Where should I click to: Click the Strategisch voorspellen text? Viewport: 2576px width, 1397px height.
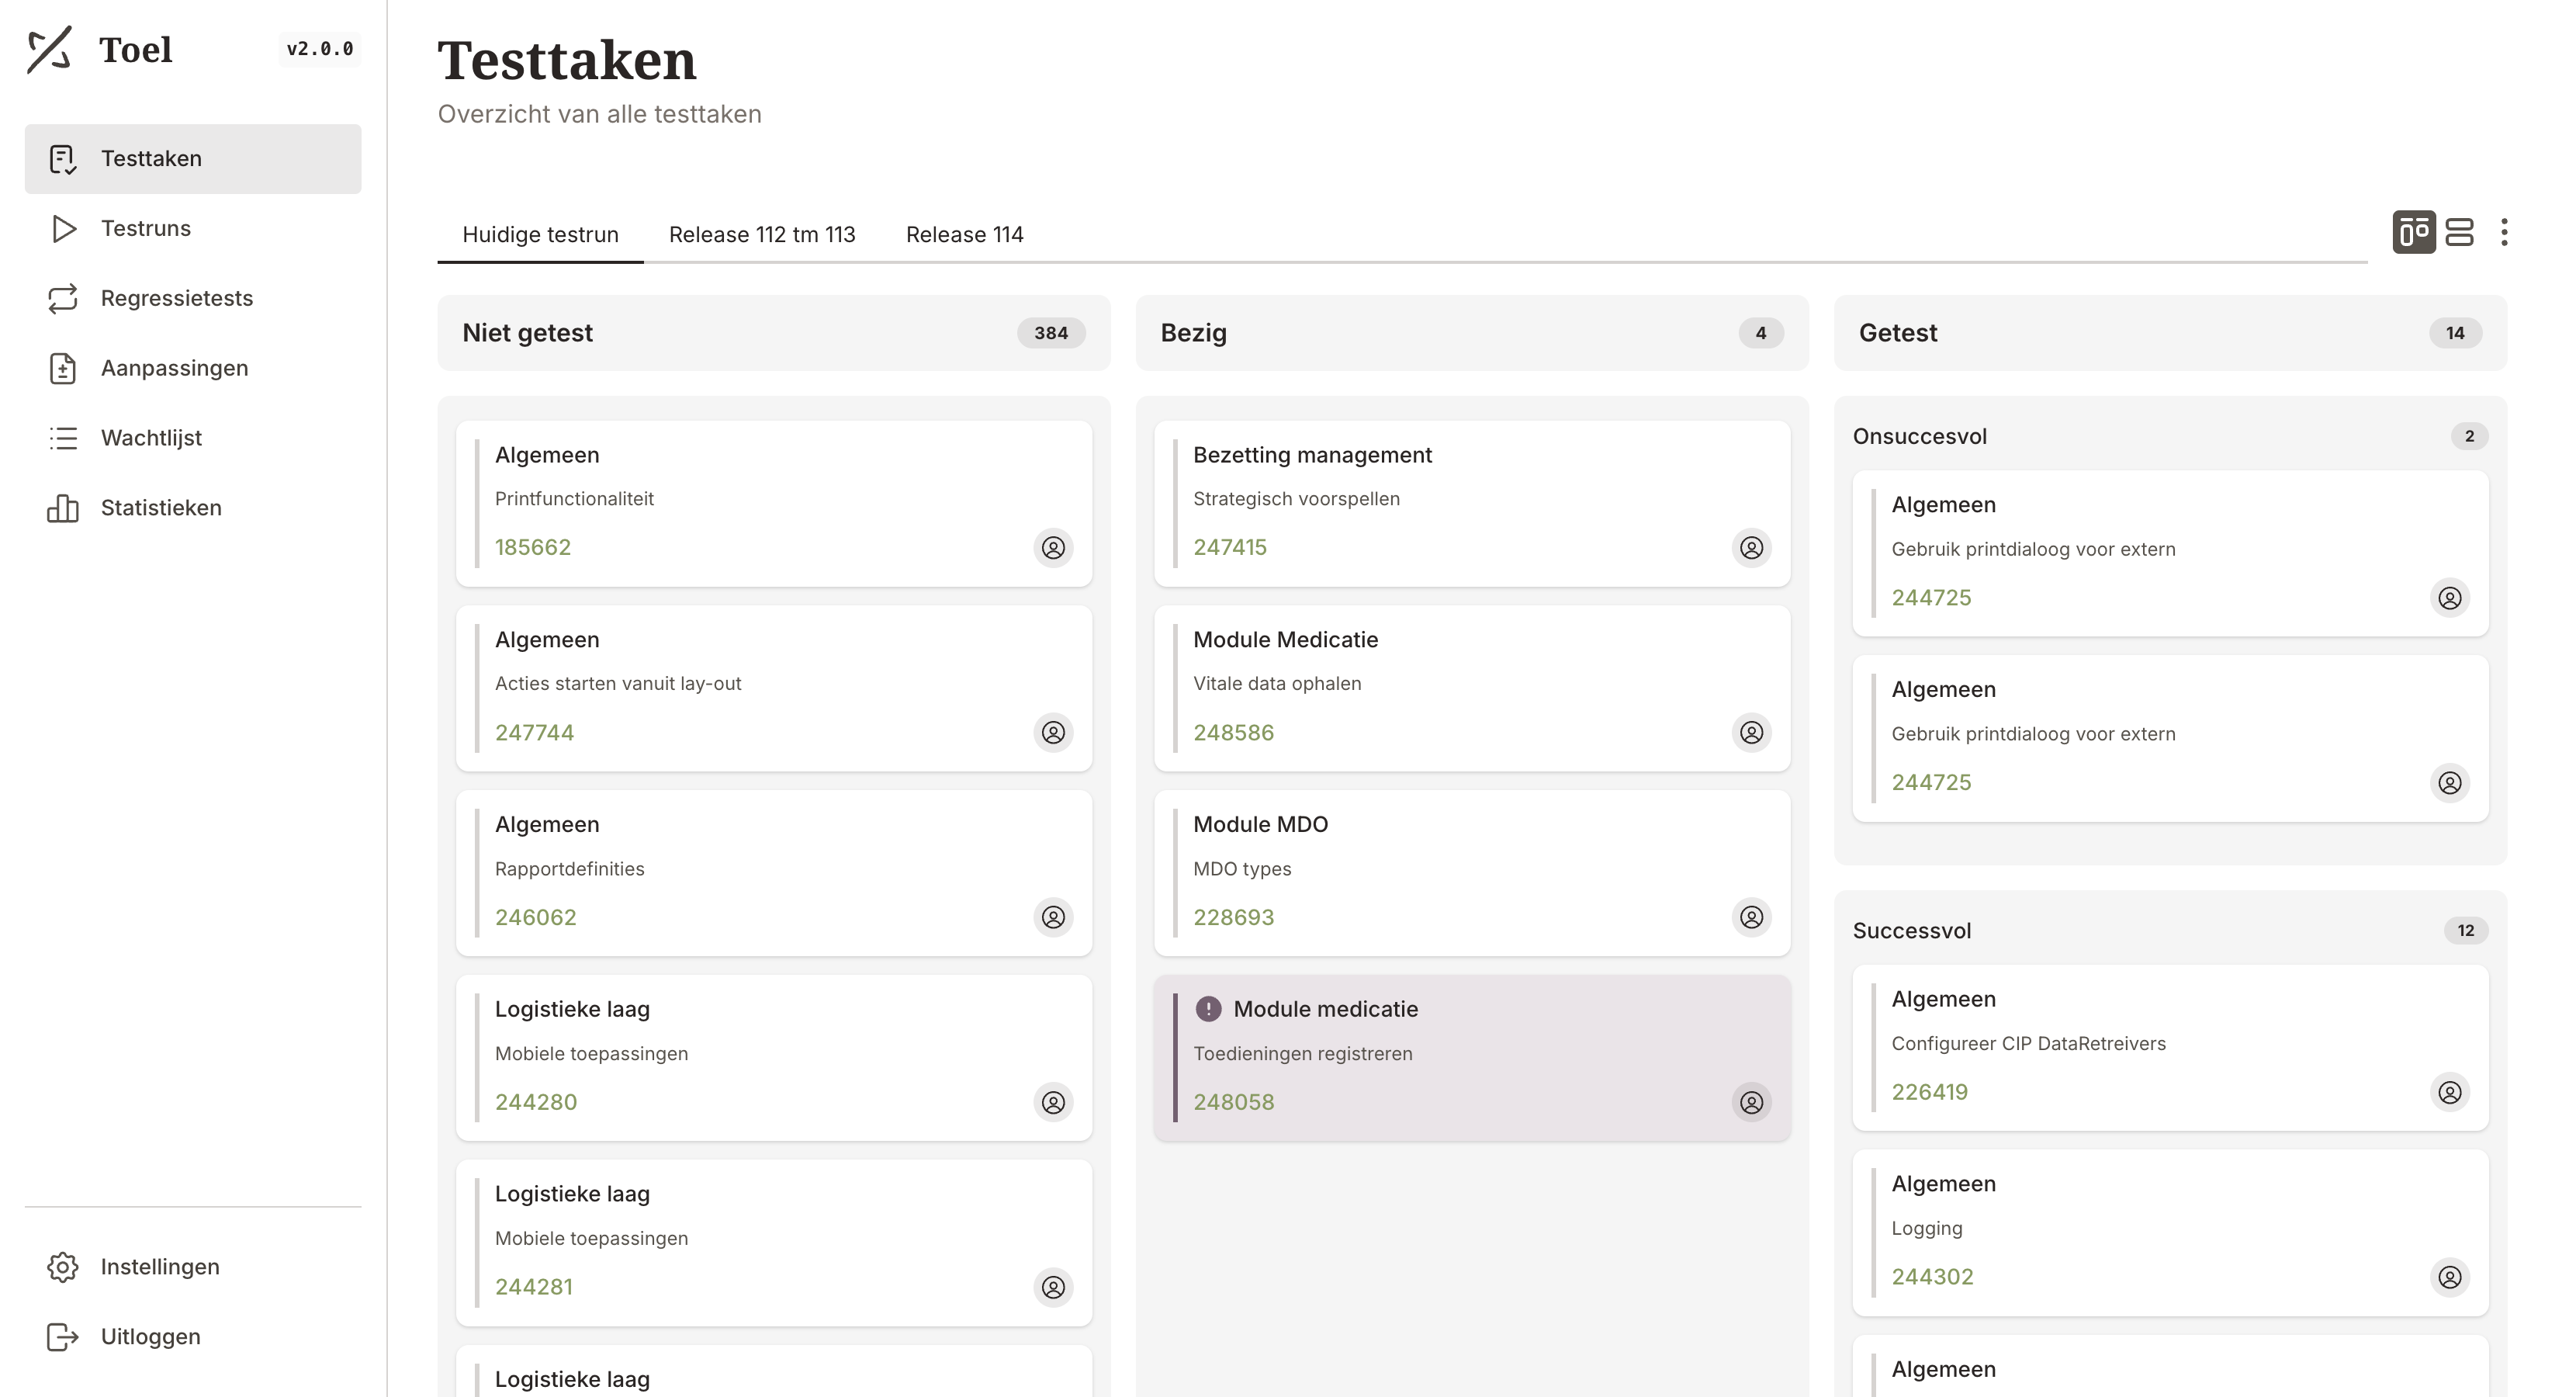click(x=1296, y=499)
